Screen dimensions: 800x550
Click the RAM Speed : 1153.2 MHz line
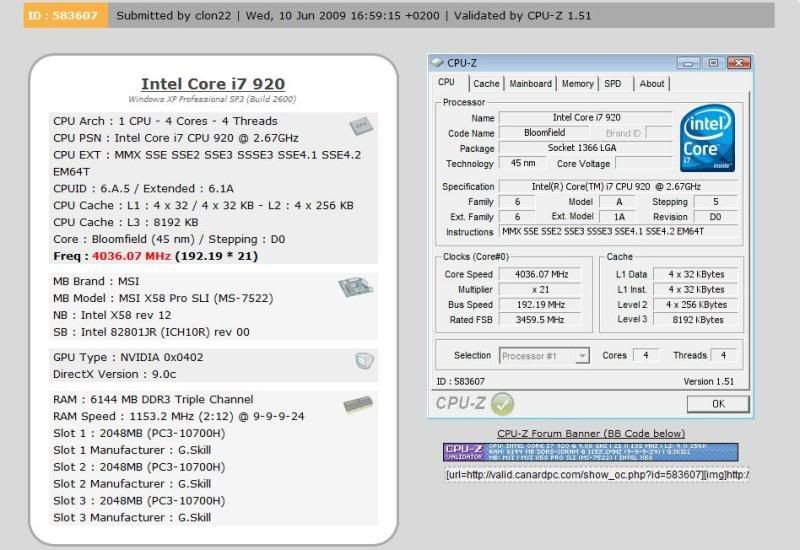(x=179, y=416)
